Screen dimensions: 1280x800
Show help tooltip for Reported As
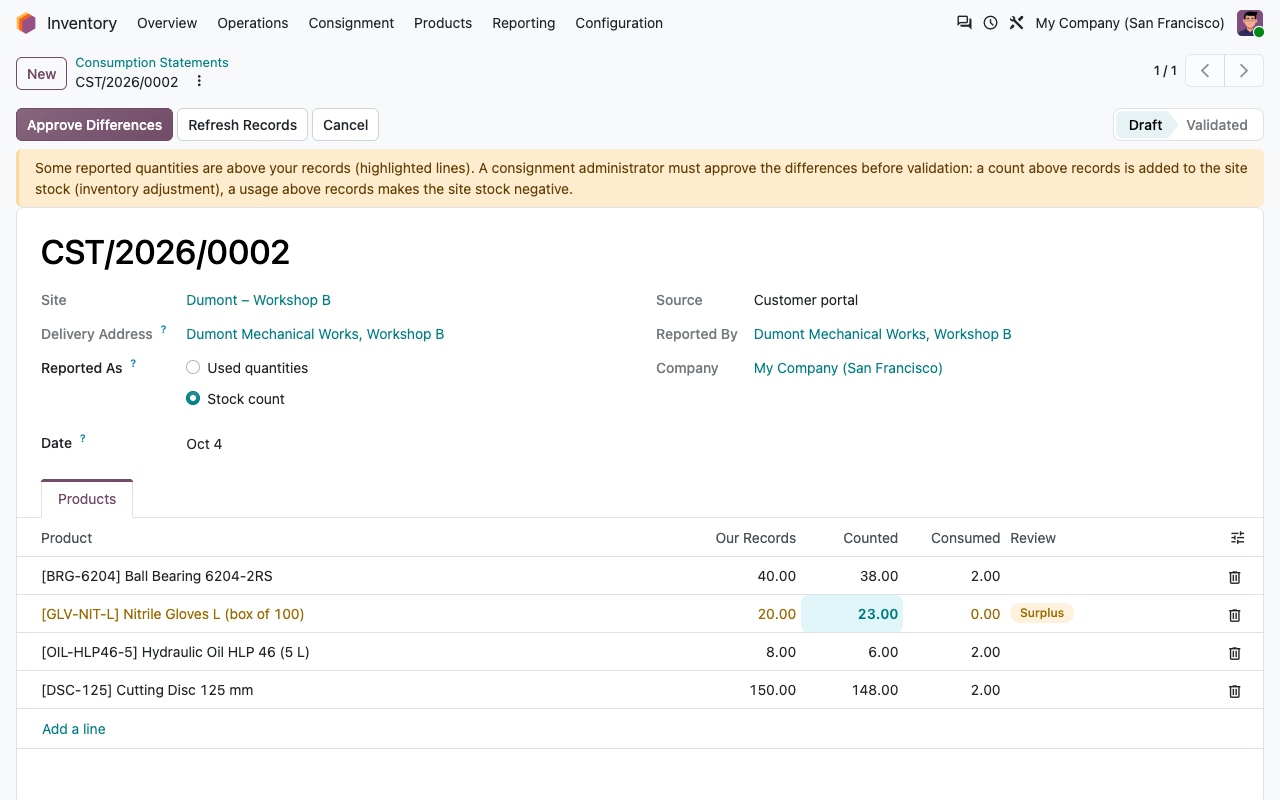click(x=133, y=363)
